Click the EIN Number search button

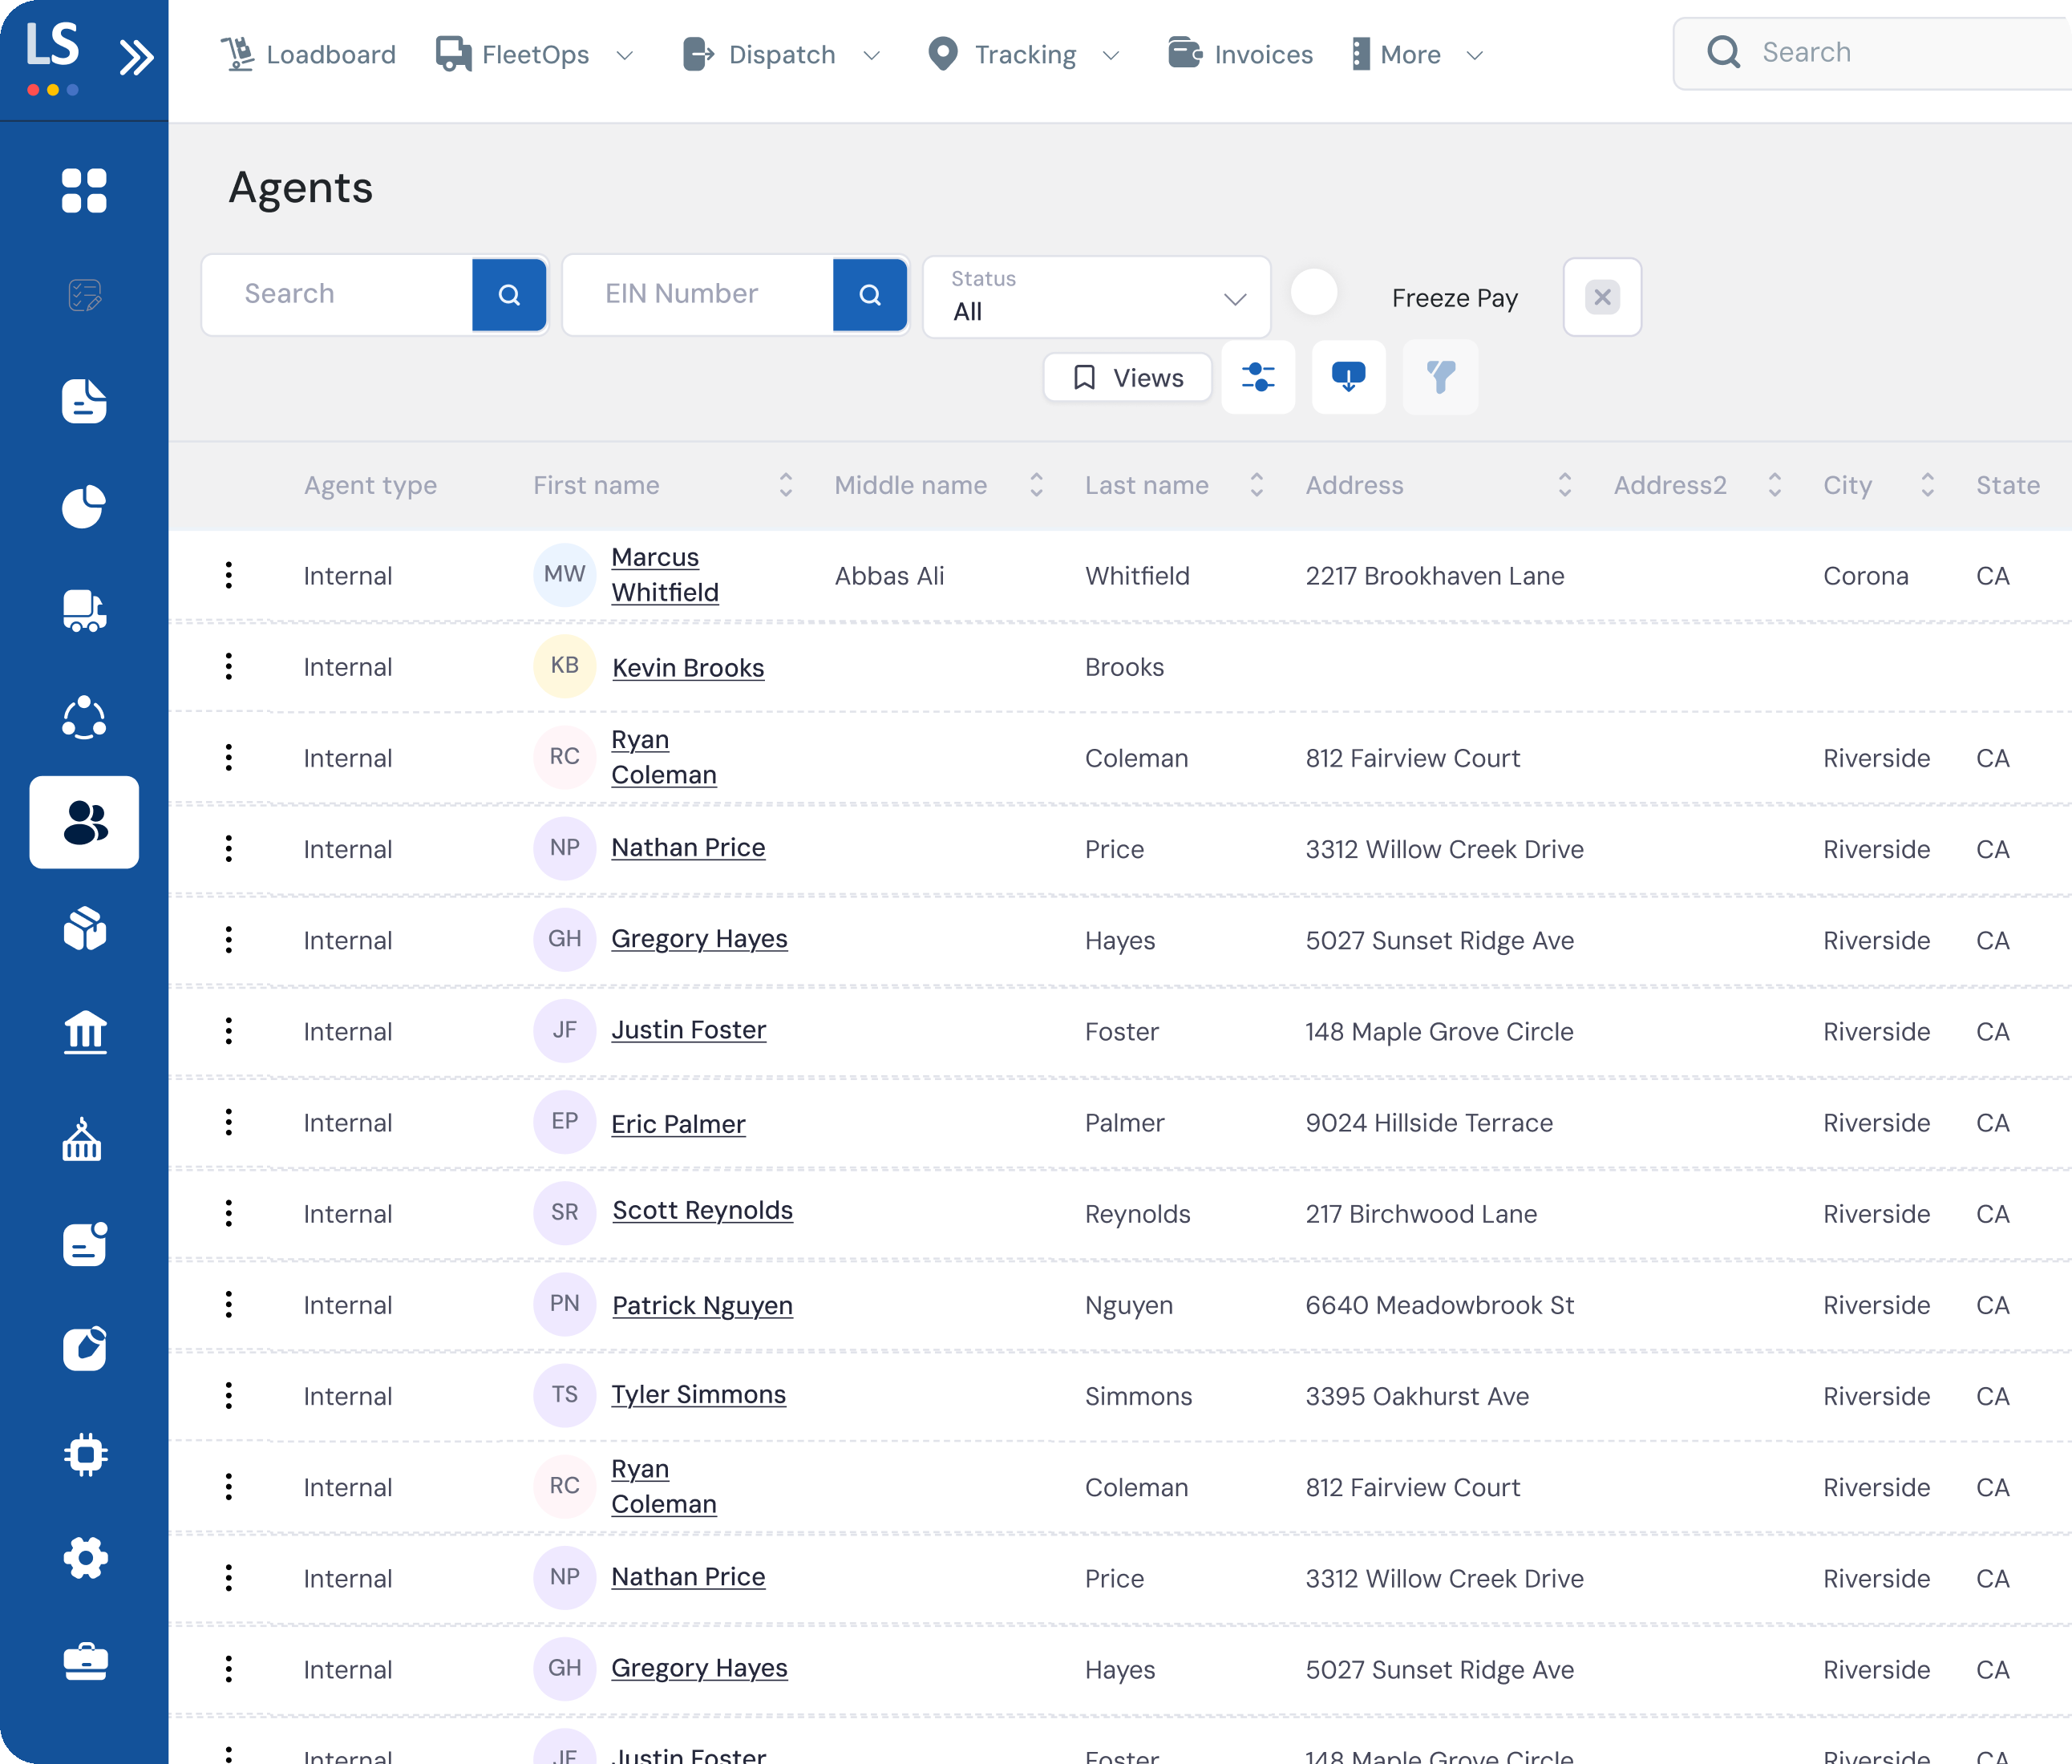870,295
